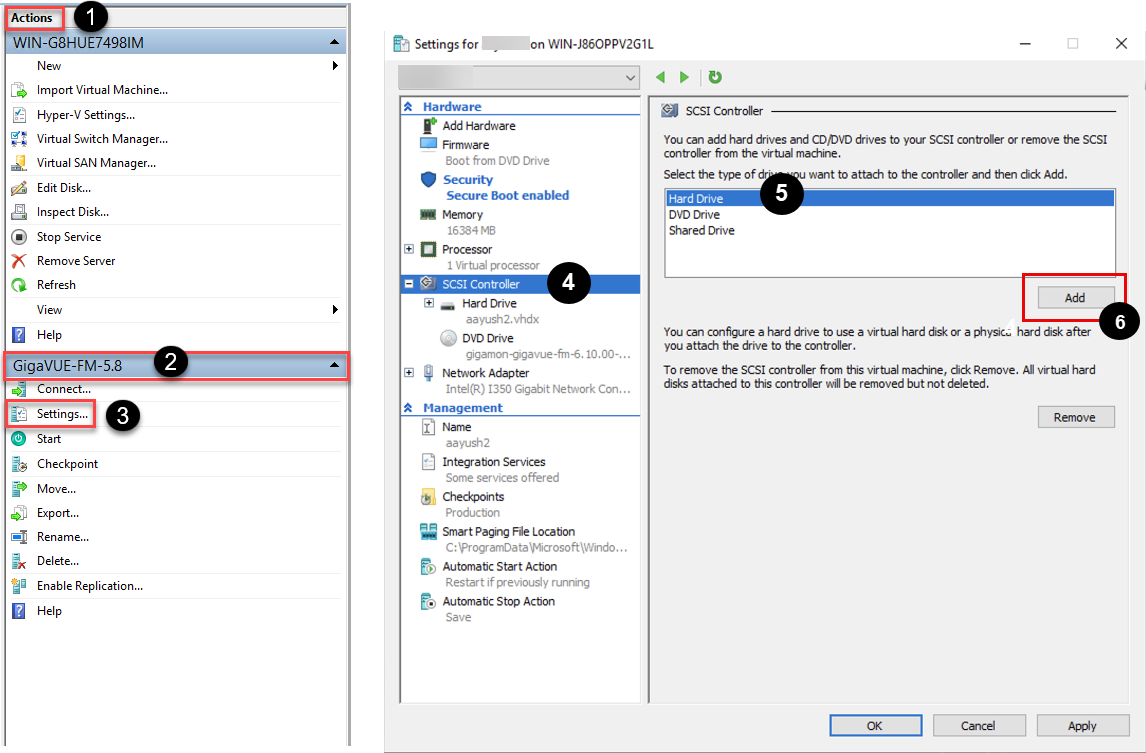Image resolution: width=1146 pixels, height=753 pixels.
Task: Expand the Processor tree node
Action: (x=409, y=249)
